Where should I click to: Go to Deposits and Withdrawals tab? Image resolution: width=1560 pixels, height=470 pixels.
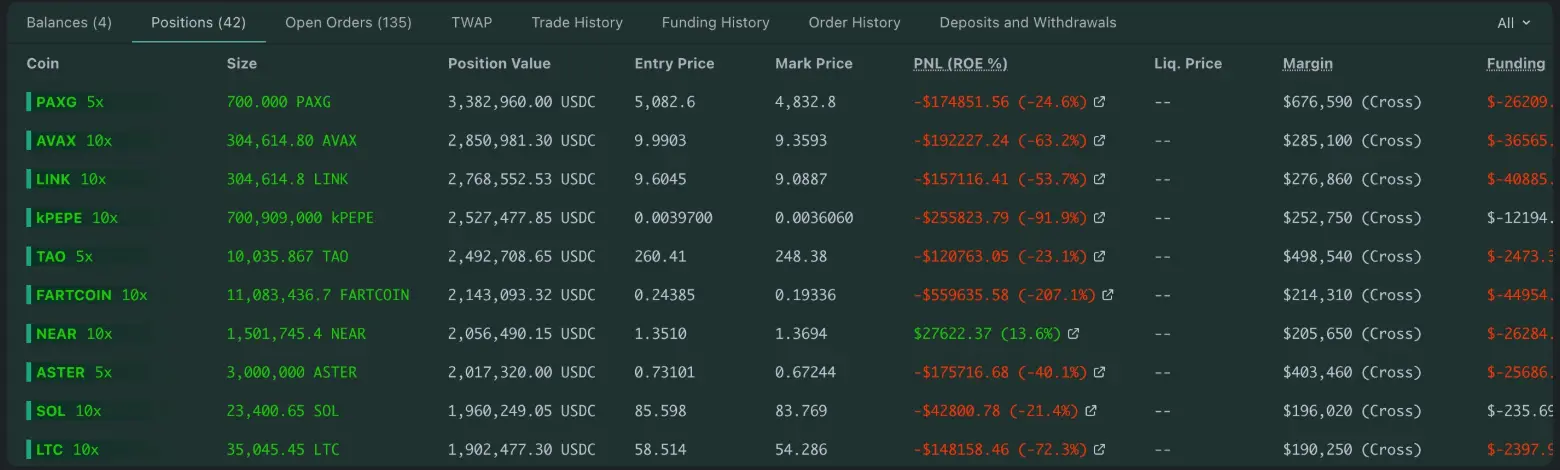[1028, 22]
